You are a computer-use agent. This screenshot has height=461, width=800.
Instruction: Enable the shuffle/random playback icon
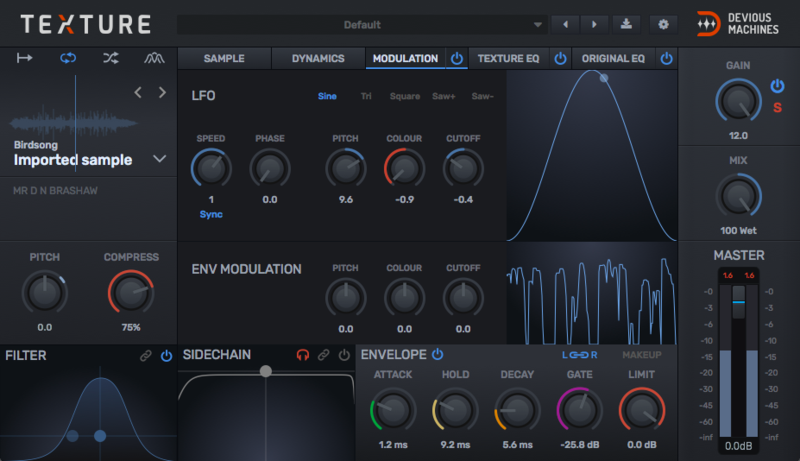pos(111,58)
